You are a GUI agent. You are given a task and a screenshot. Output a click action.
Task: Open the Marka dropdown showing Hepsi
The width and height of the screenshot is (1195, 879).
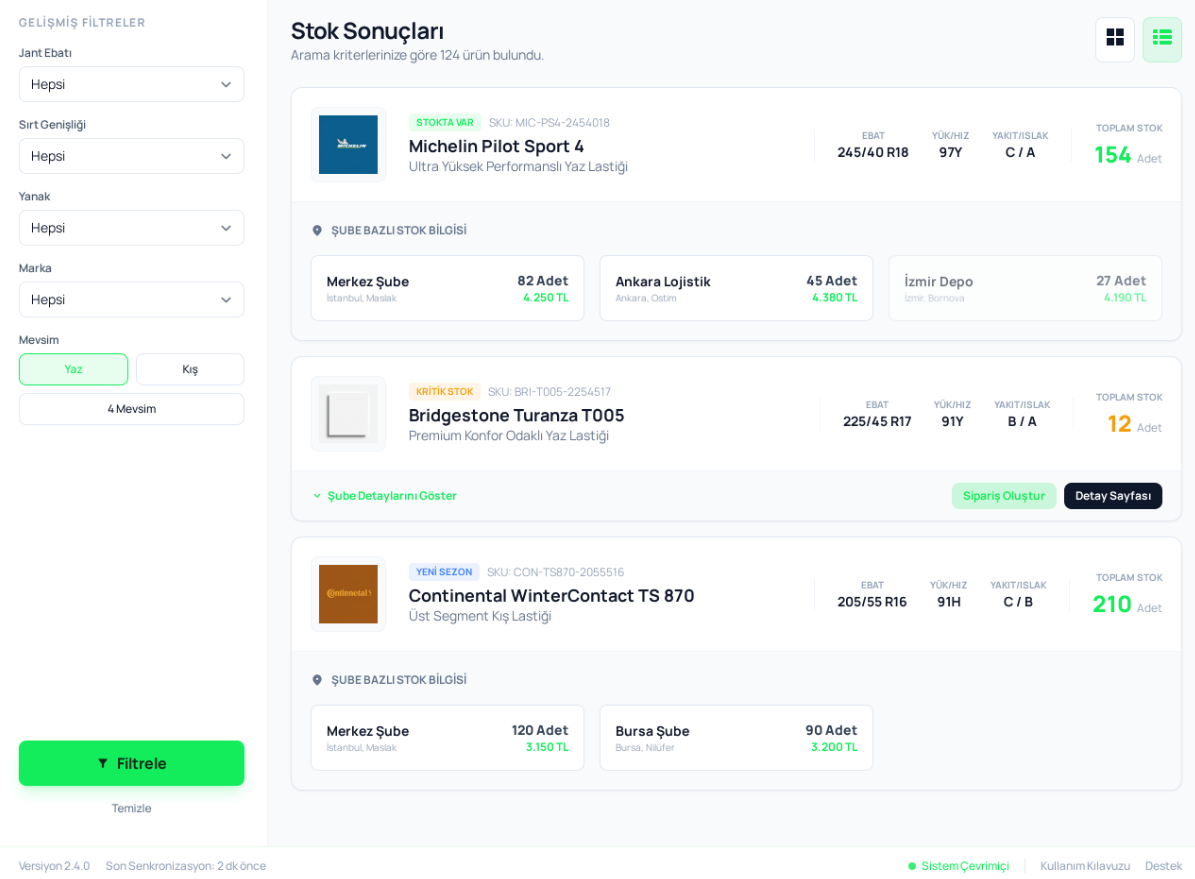(131, 299)
